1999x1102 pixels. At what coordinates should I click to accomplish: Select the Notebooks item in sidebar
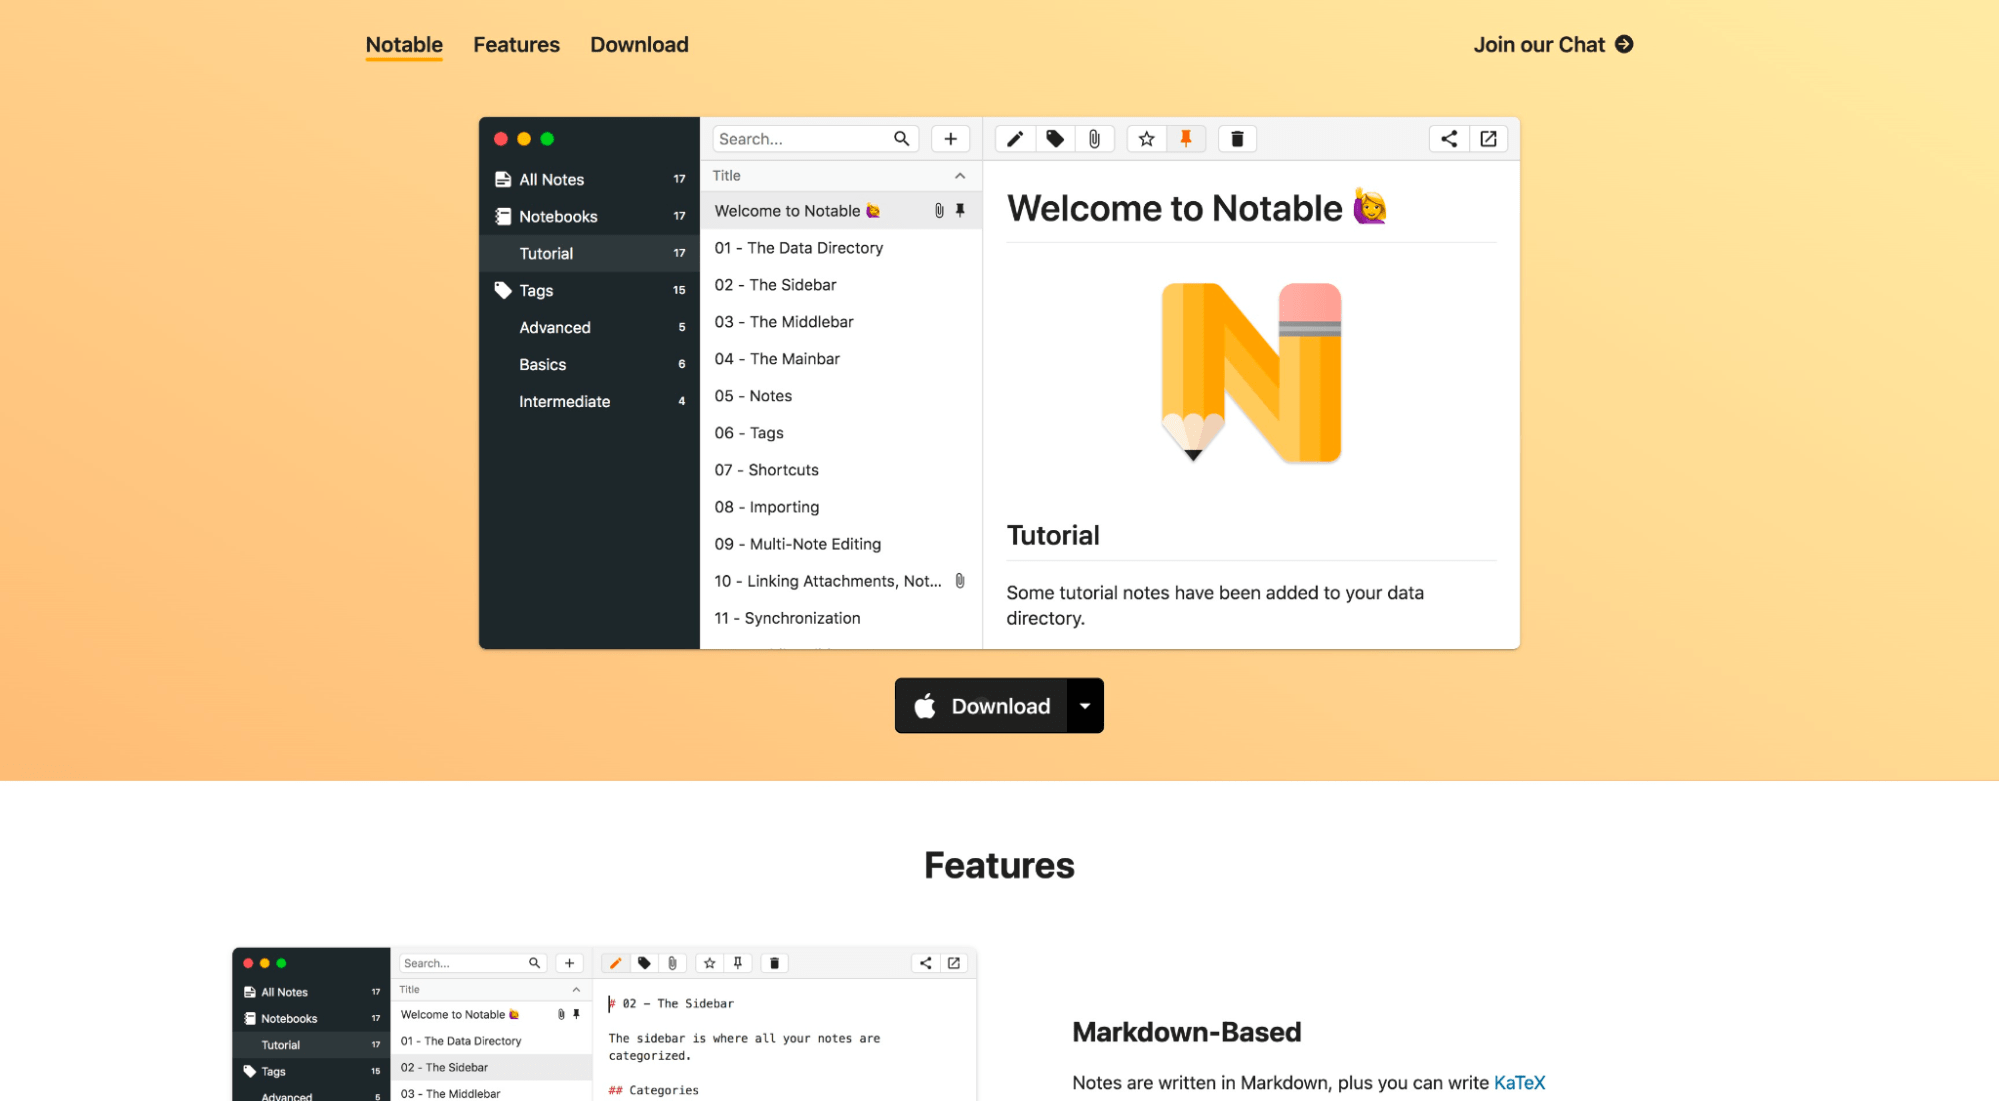pyautogui.click(x=558, y=217)
